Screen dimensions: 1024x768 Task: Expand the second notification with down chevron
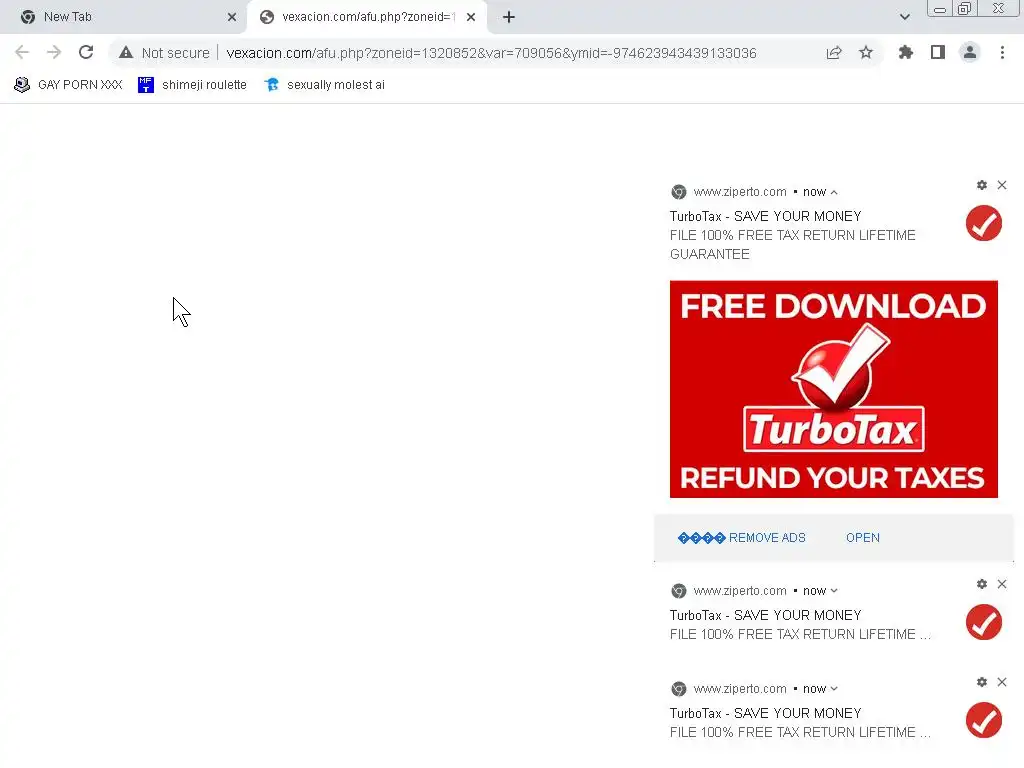pyautogui.click(x=834, y=591)
